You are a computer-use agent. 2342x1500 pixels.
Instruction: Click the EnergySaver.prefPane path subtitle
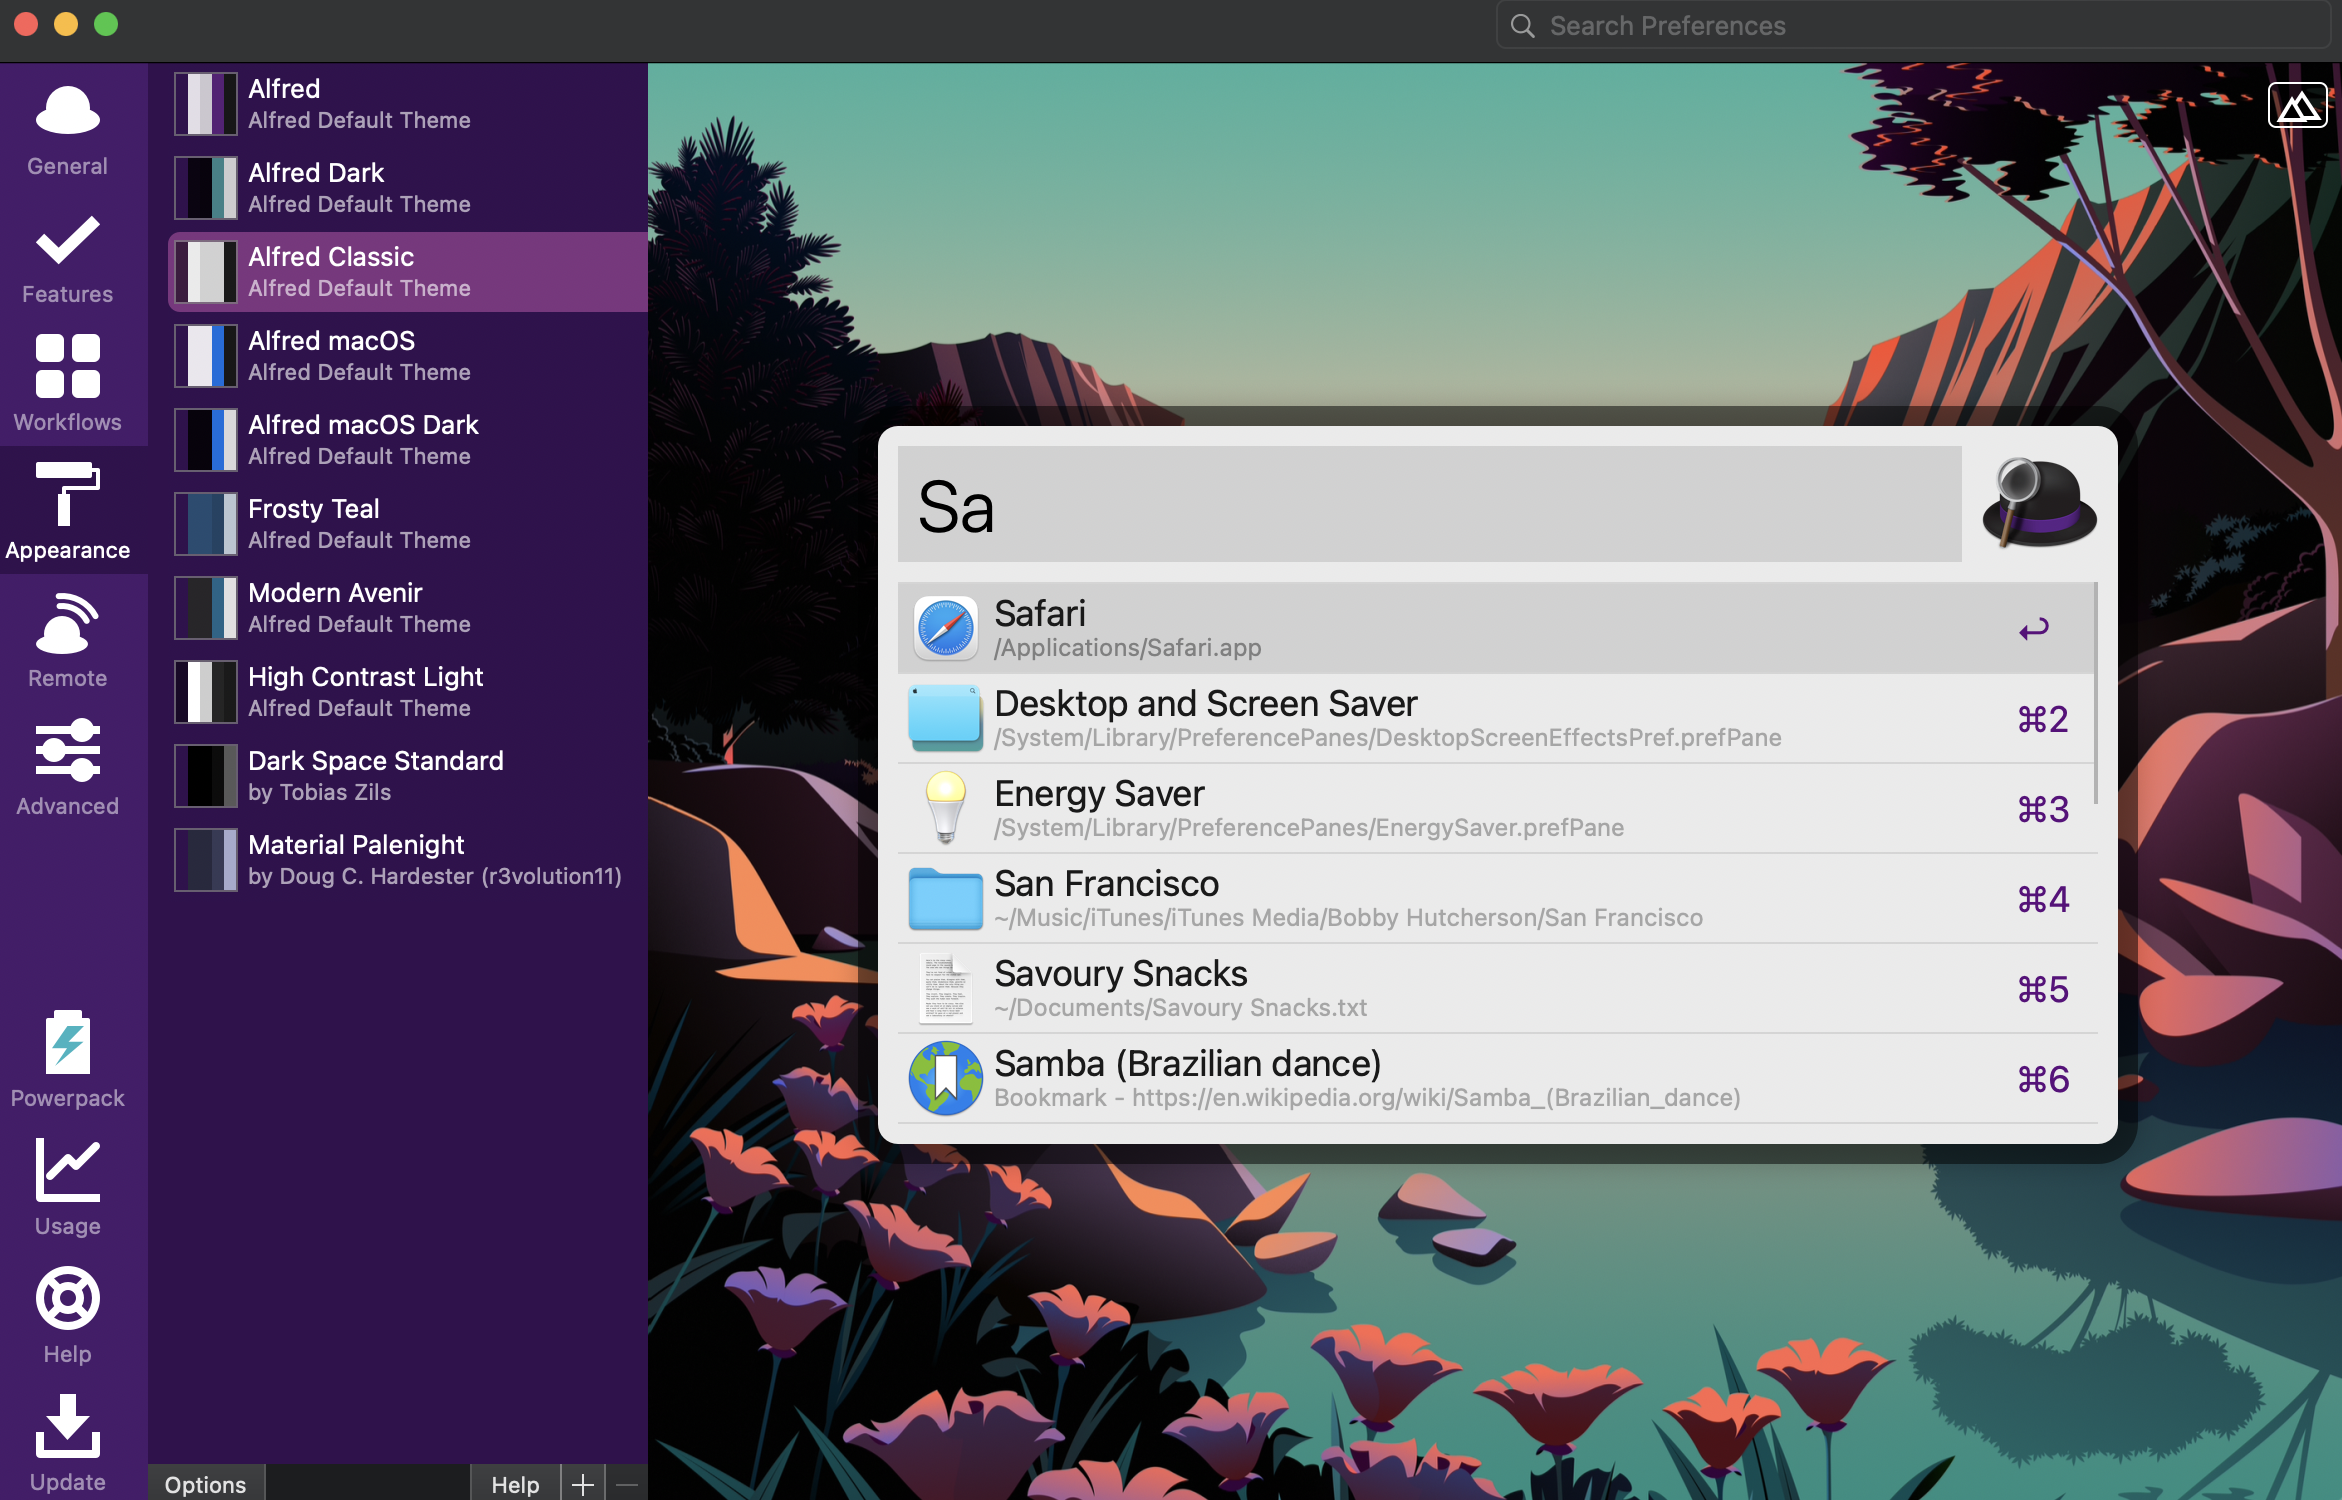[x=1309, y=828]
